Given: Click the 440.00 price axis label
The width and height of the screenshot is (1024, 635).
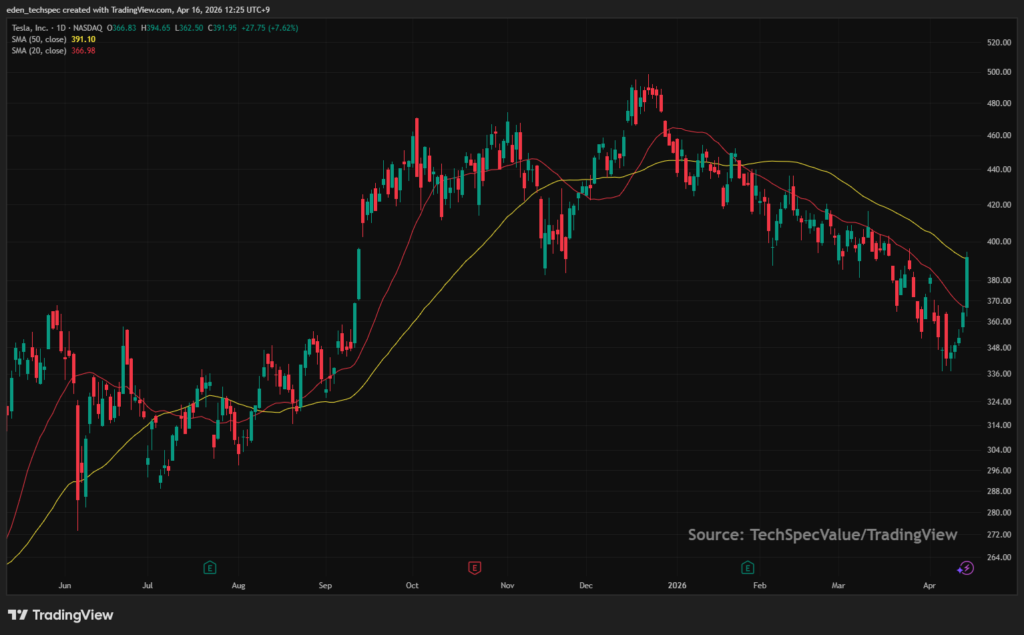Looking at the screenshot, I should (999, 169).
